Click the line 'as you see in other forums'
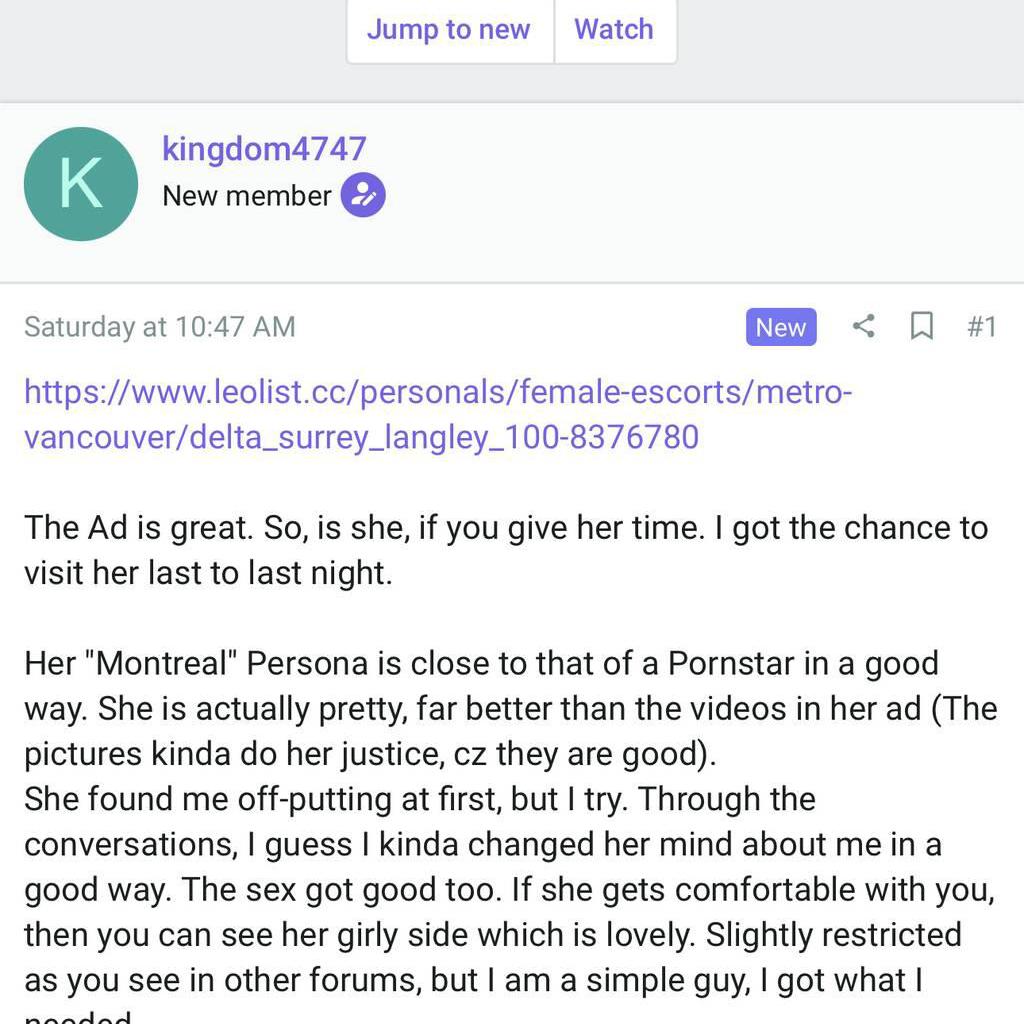The height and width of the screenshot is (1024, 1024). (x=472, y=981)
